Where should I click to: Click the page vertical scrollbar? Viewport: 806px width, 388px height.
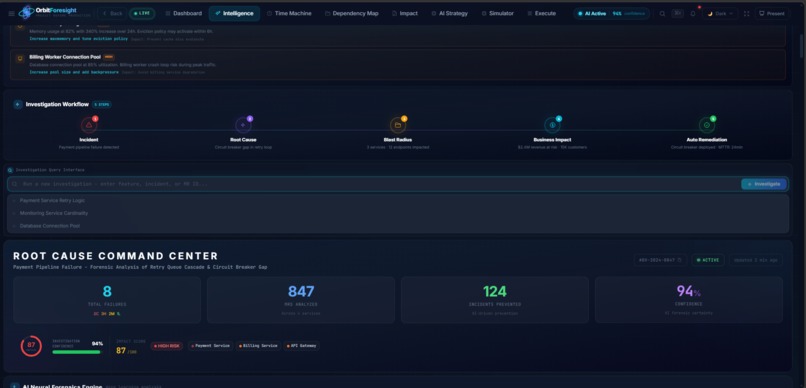coord(801,46)
